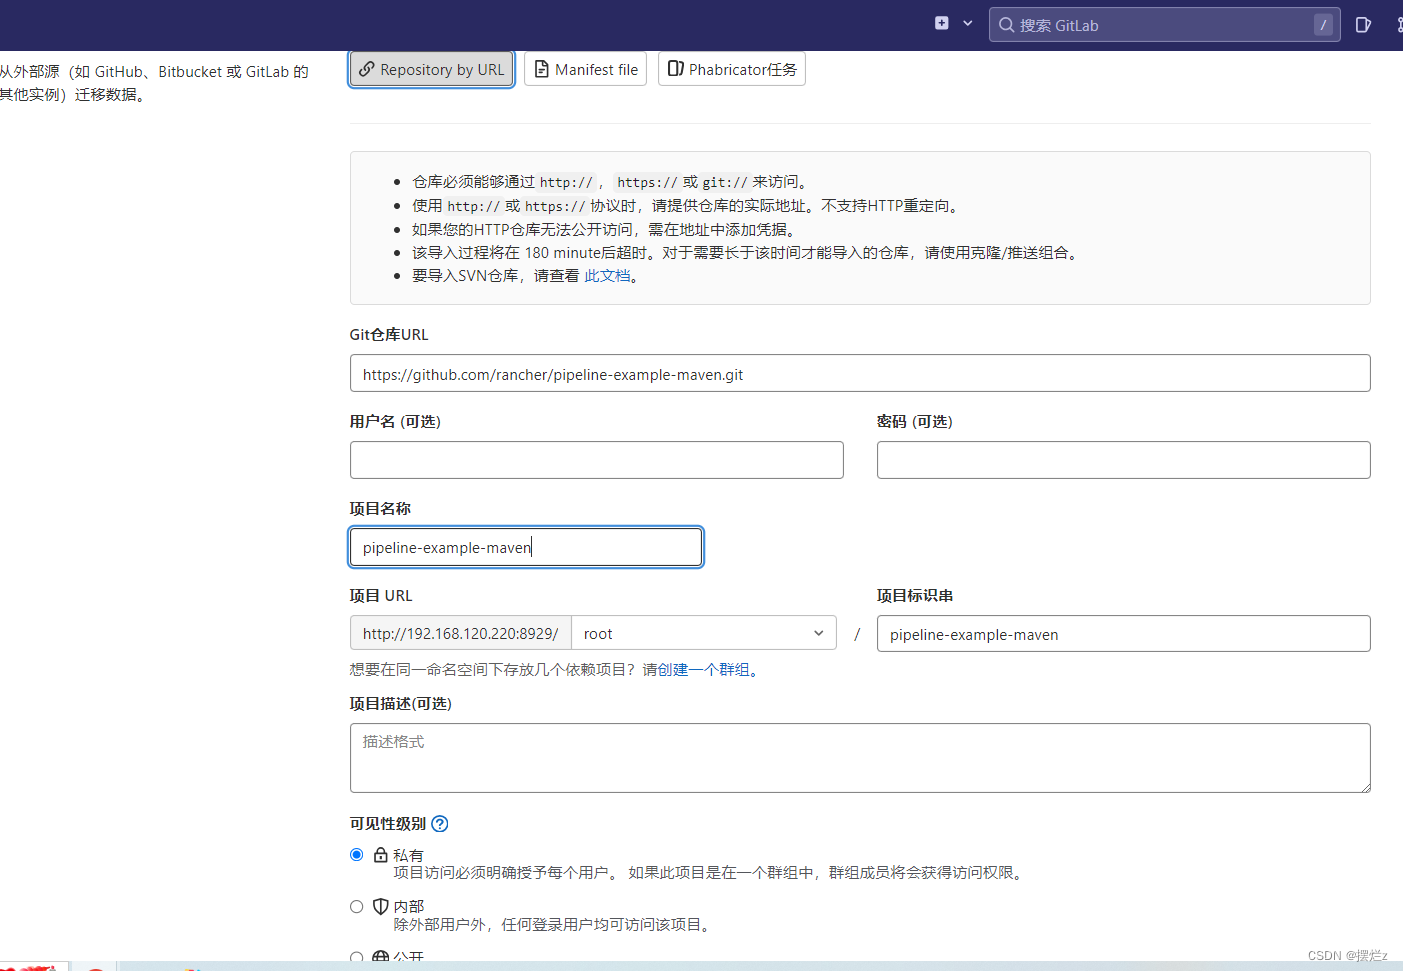The image size is (1403, 971).
Task: Click the link icon on Repository by URL
Action: click(367, 69)
